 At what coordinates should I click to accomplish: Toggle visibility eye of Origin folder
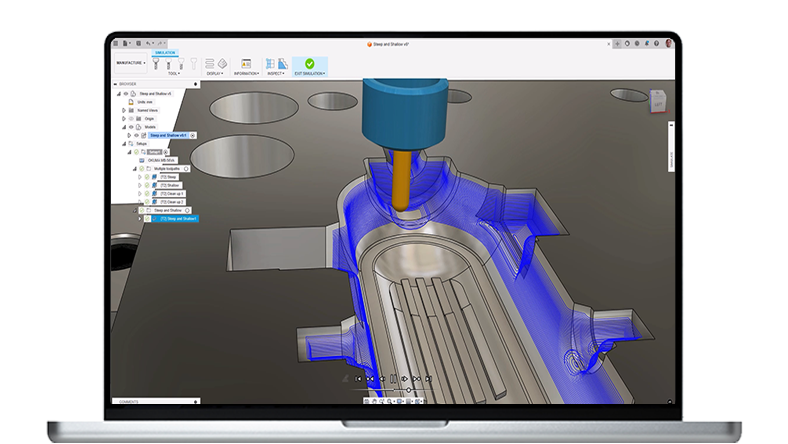[x=130, y=118]
